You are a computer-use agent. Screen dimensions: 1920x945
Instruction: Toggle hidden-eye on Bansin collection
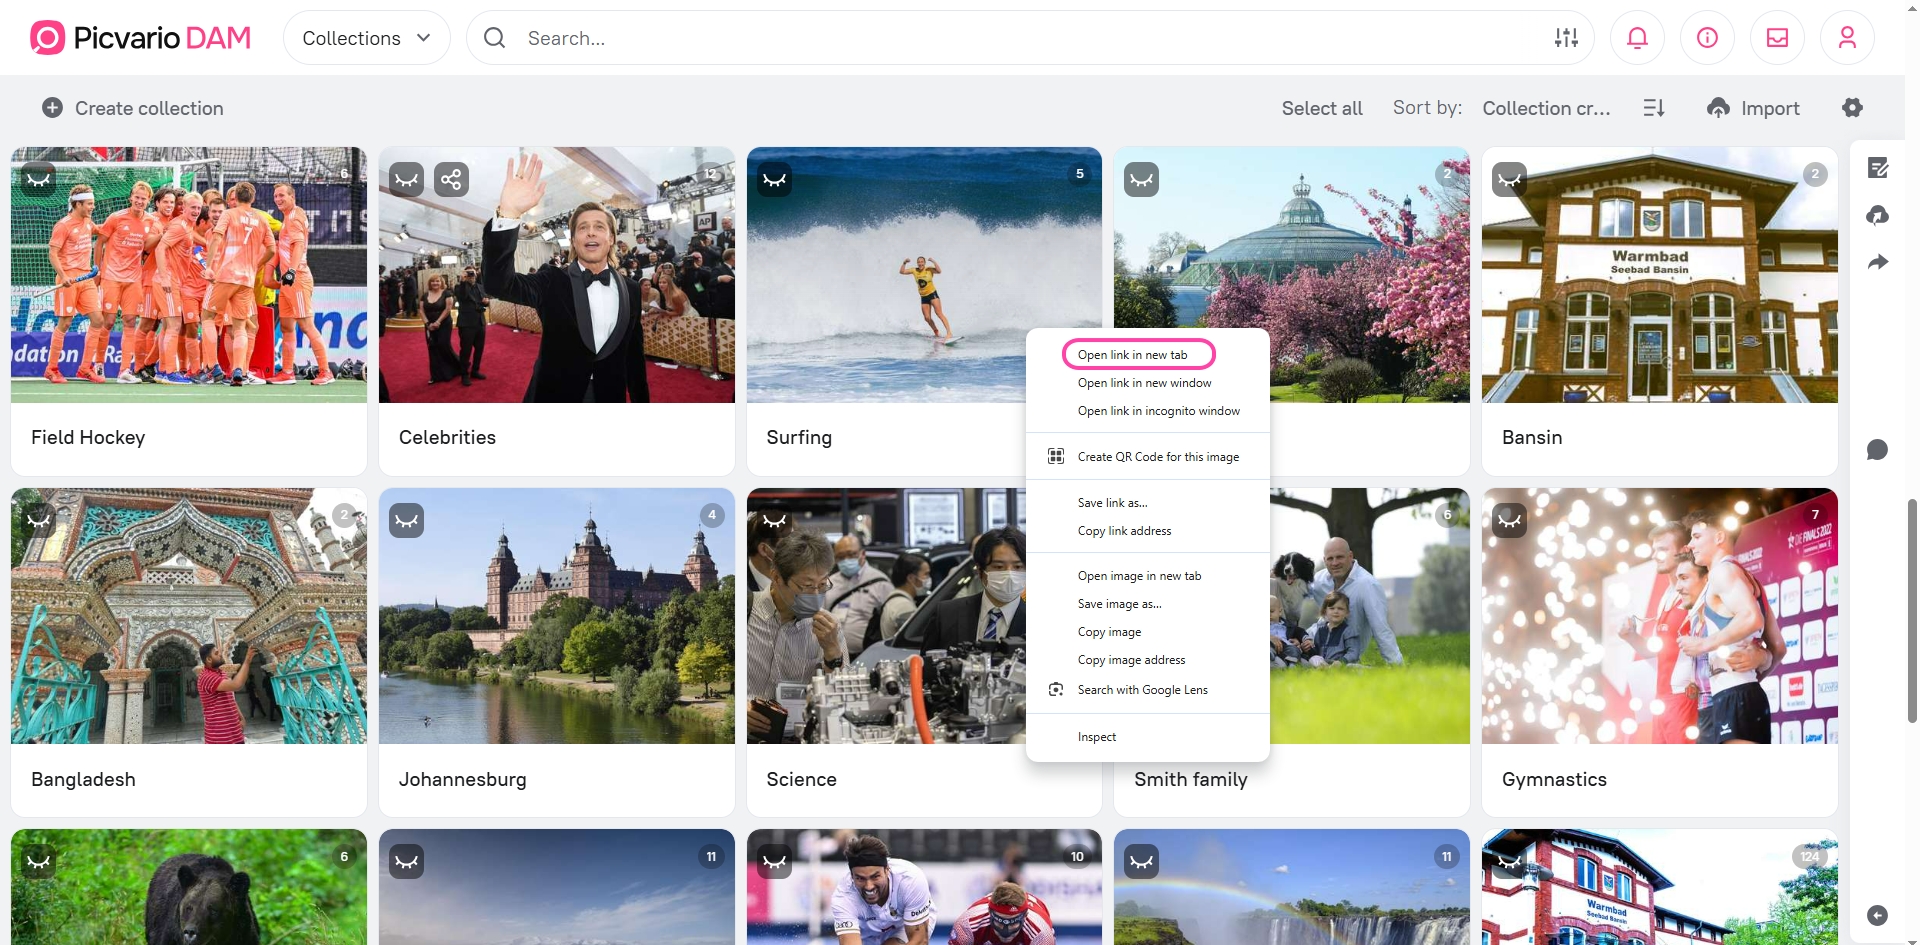1509,180
